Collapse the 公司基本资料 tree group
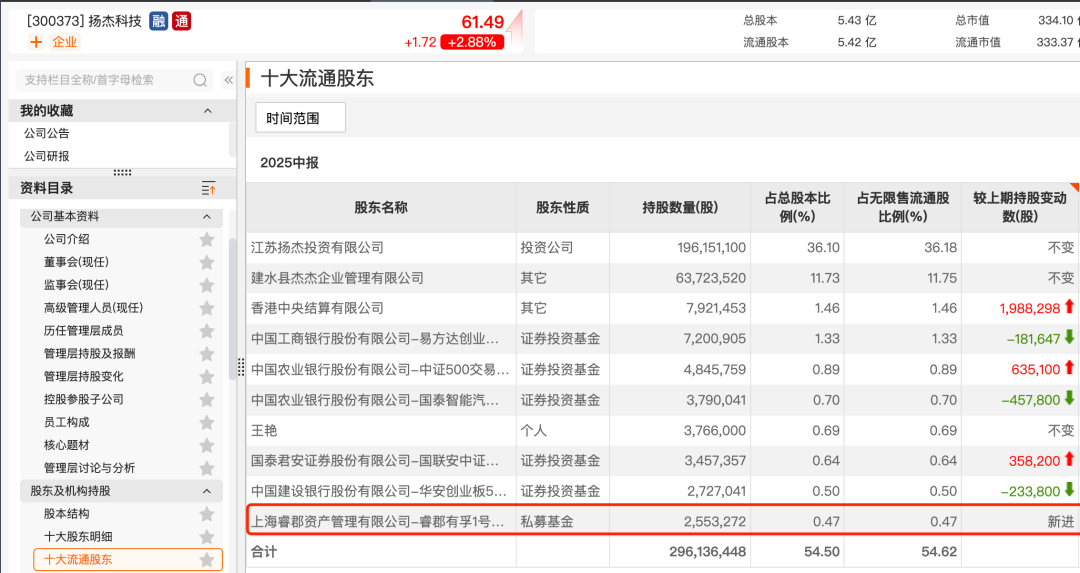Viewport: 1080px width, 573px height. pyautogui.click(x=207, y=216)
